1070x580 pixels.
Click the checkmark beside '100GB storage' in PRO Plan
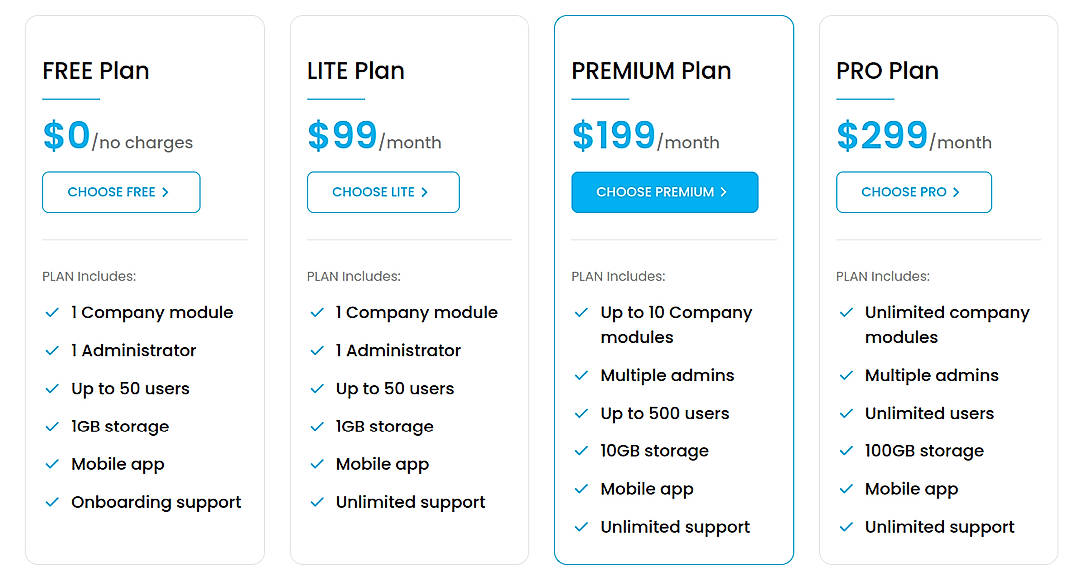(847, 450)
